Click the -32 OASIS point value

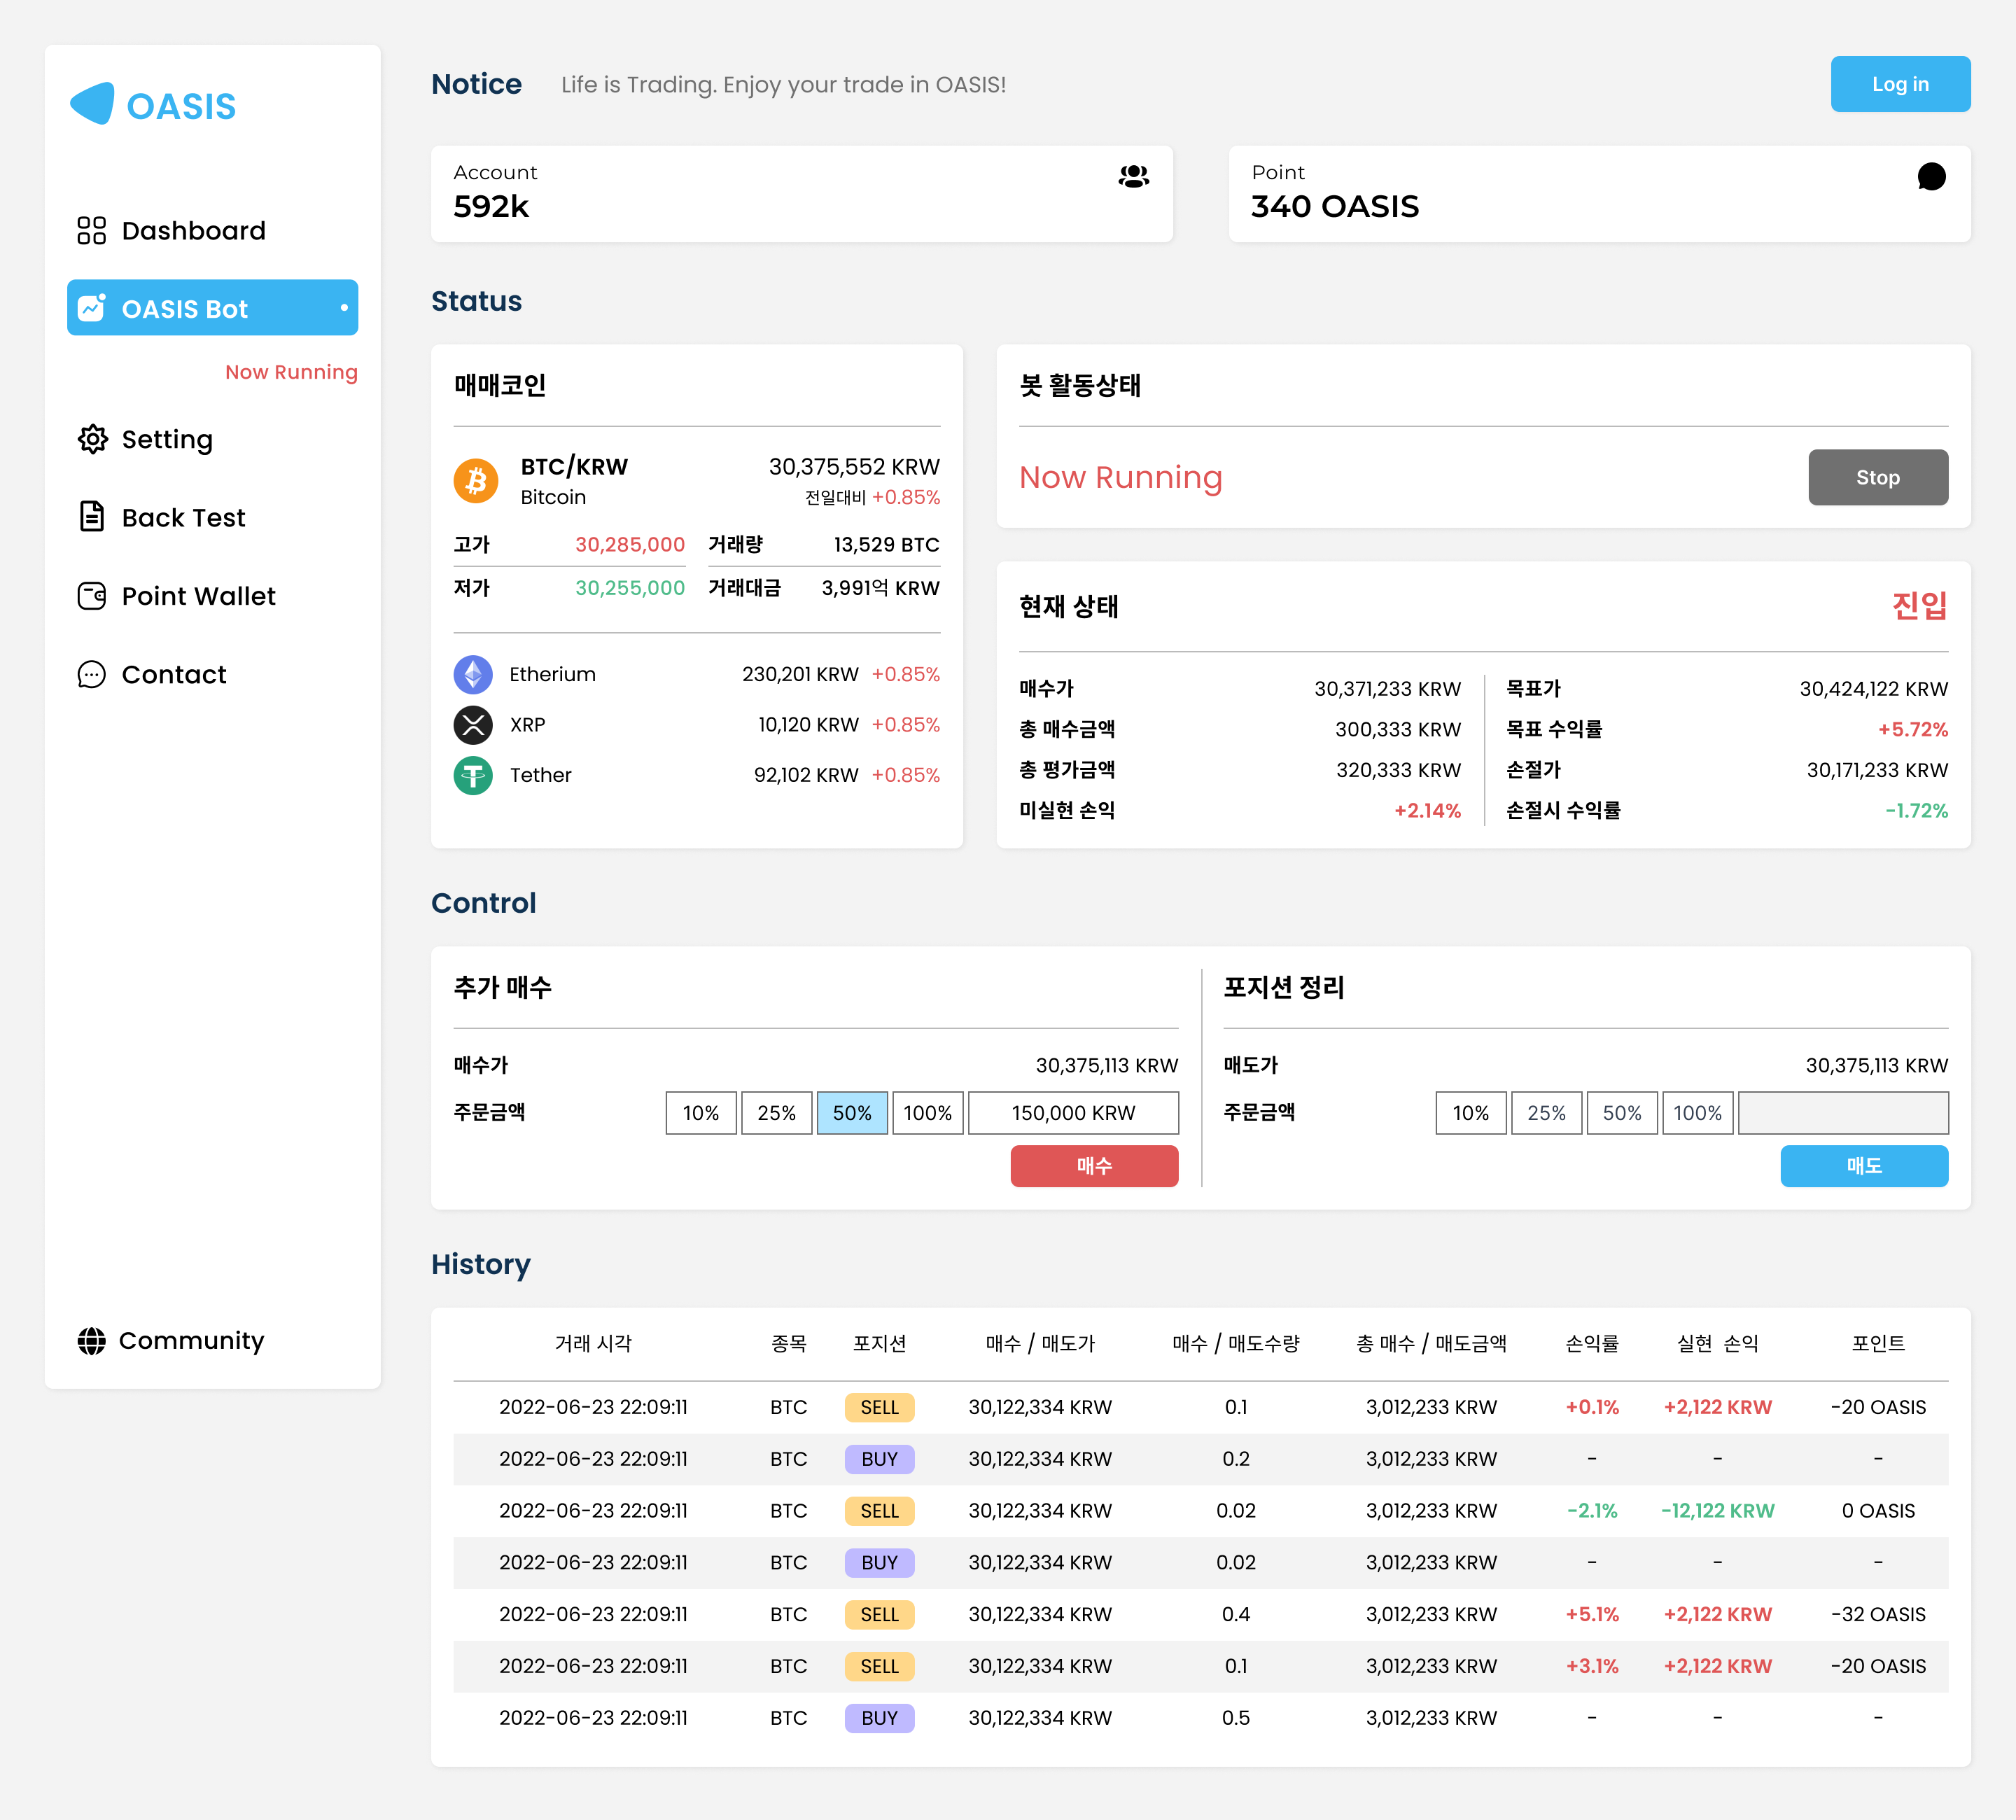[x=1879, y=1615]
